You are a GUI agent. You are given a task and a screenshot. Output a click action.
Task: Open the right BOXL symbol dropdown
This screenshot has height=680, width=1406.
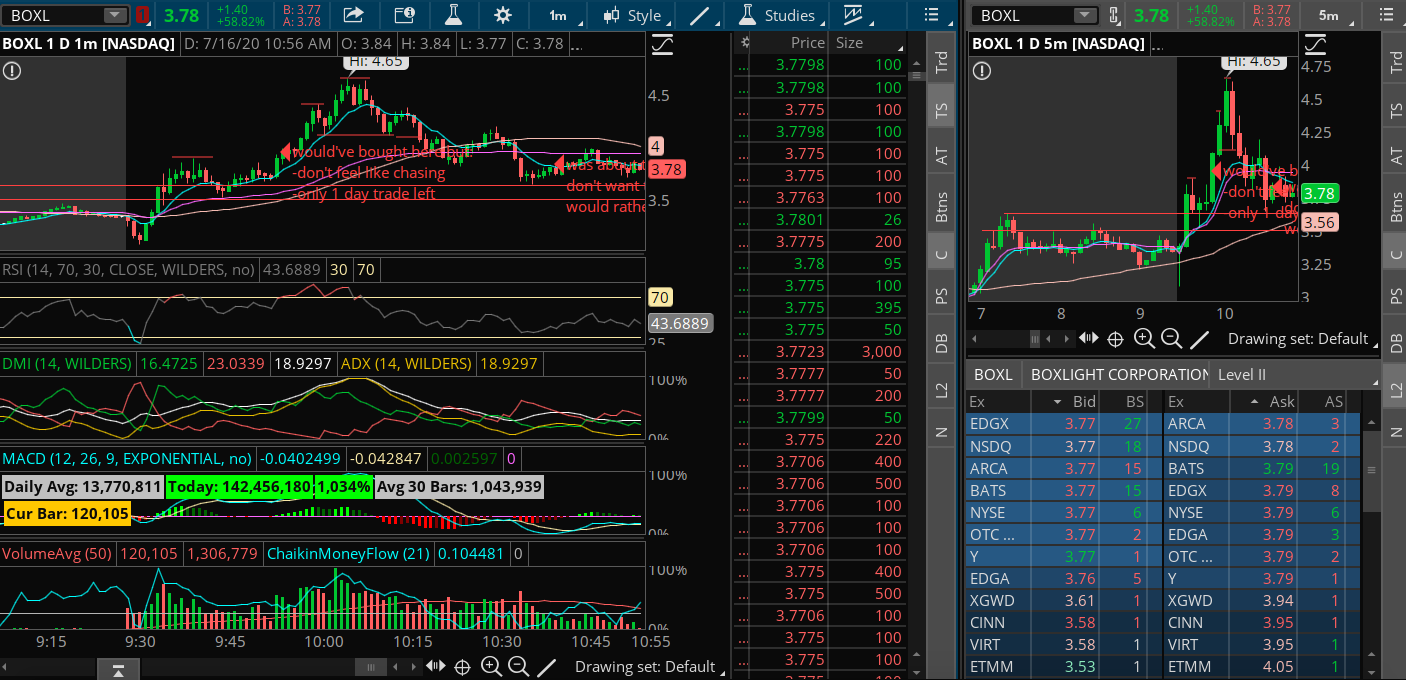(x=1085, y=15)
